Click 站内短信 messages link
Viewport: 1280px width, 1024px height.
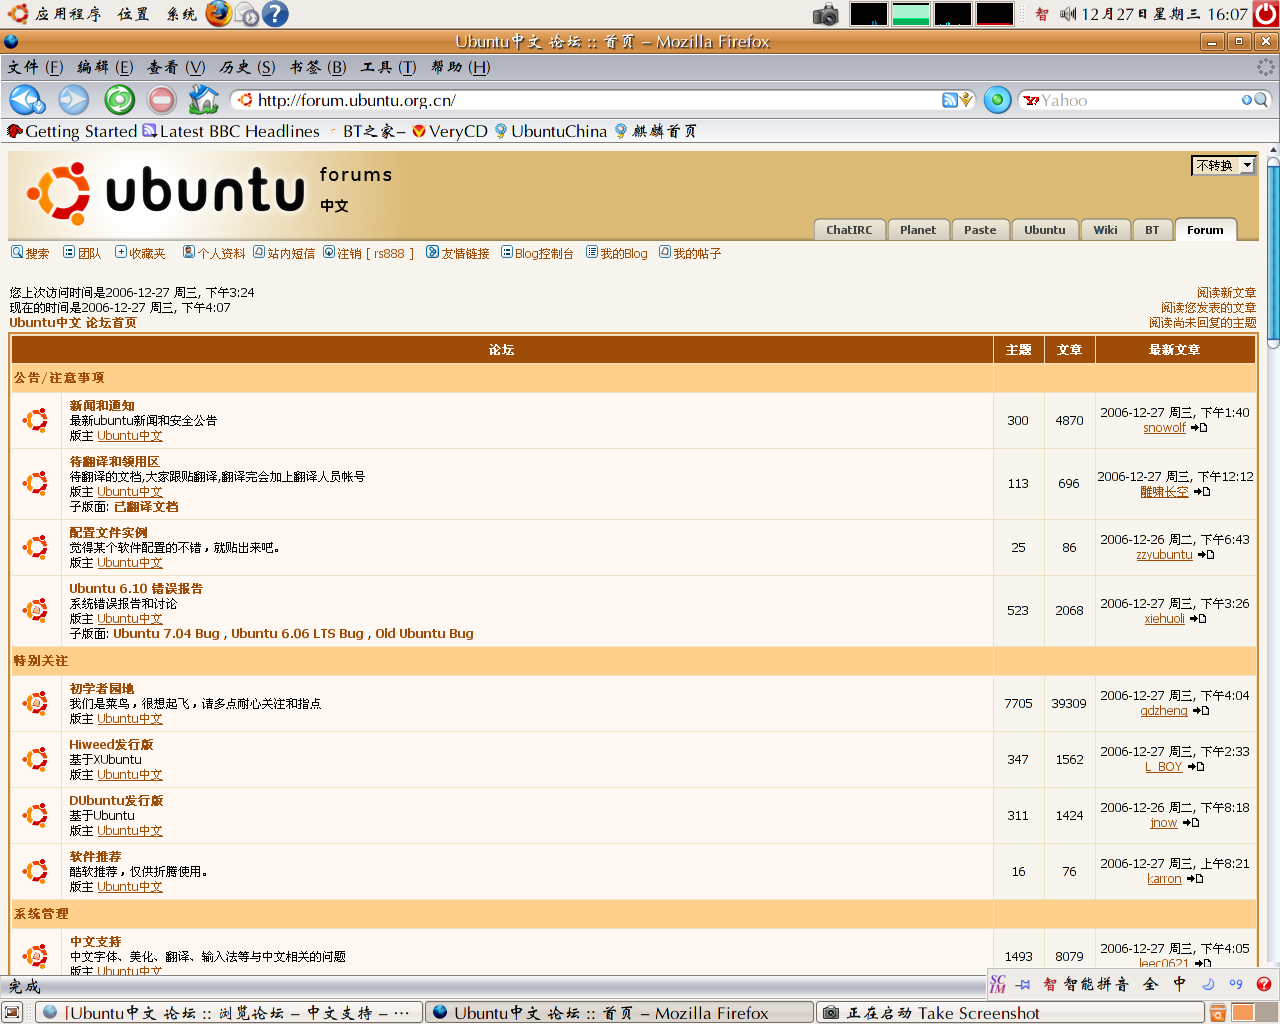[284, 253]
